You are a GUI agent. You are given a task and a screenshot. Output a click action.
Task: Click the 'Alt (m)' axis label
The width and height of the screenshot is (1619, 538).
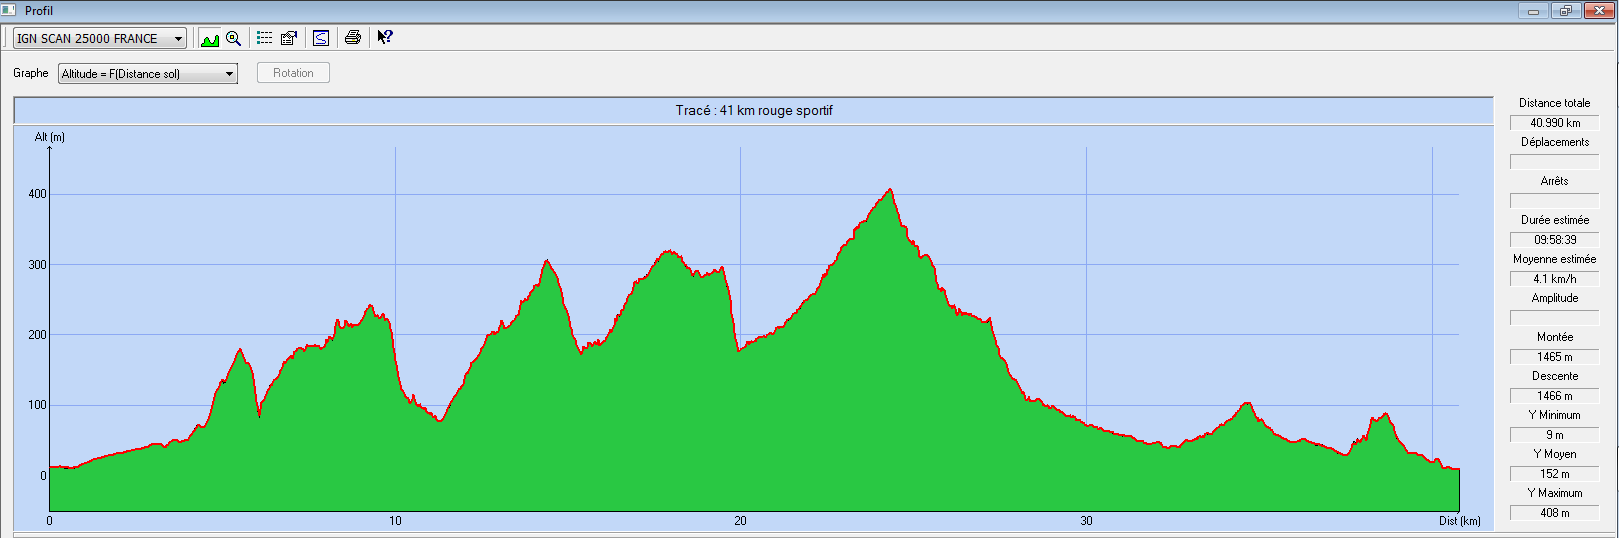(x=50, y=137)
